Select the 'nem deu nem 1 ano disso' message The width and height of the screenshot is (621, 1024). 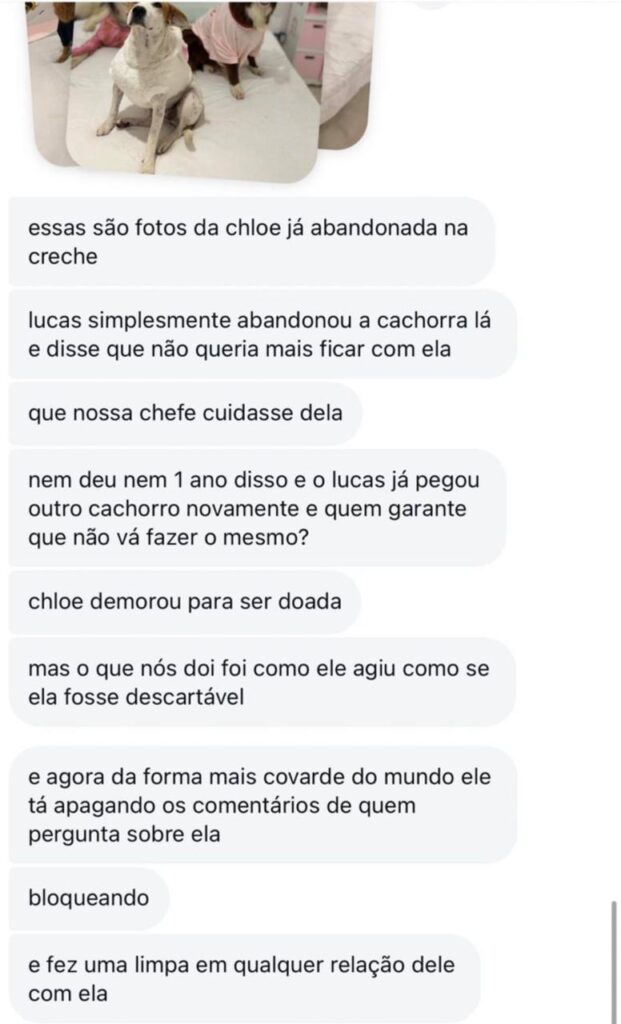click(256, 507)
